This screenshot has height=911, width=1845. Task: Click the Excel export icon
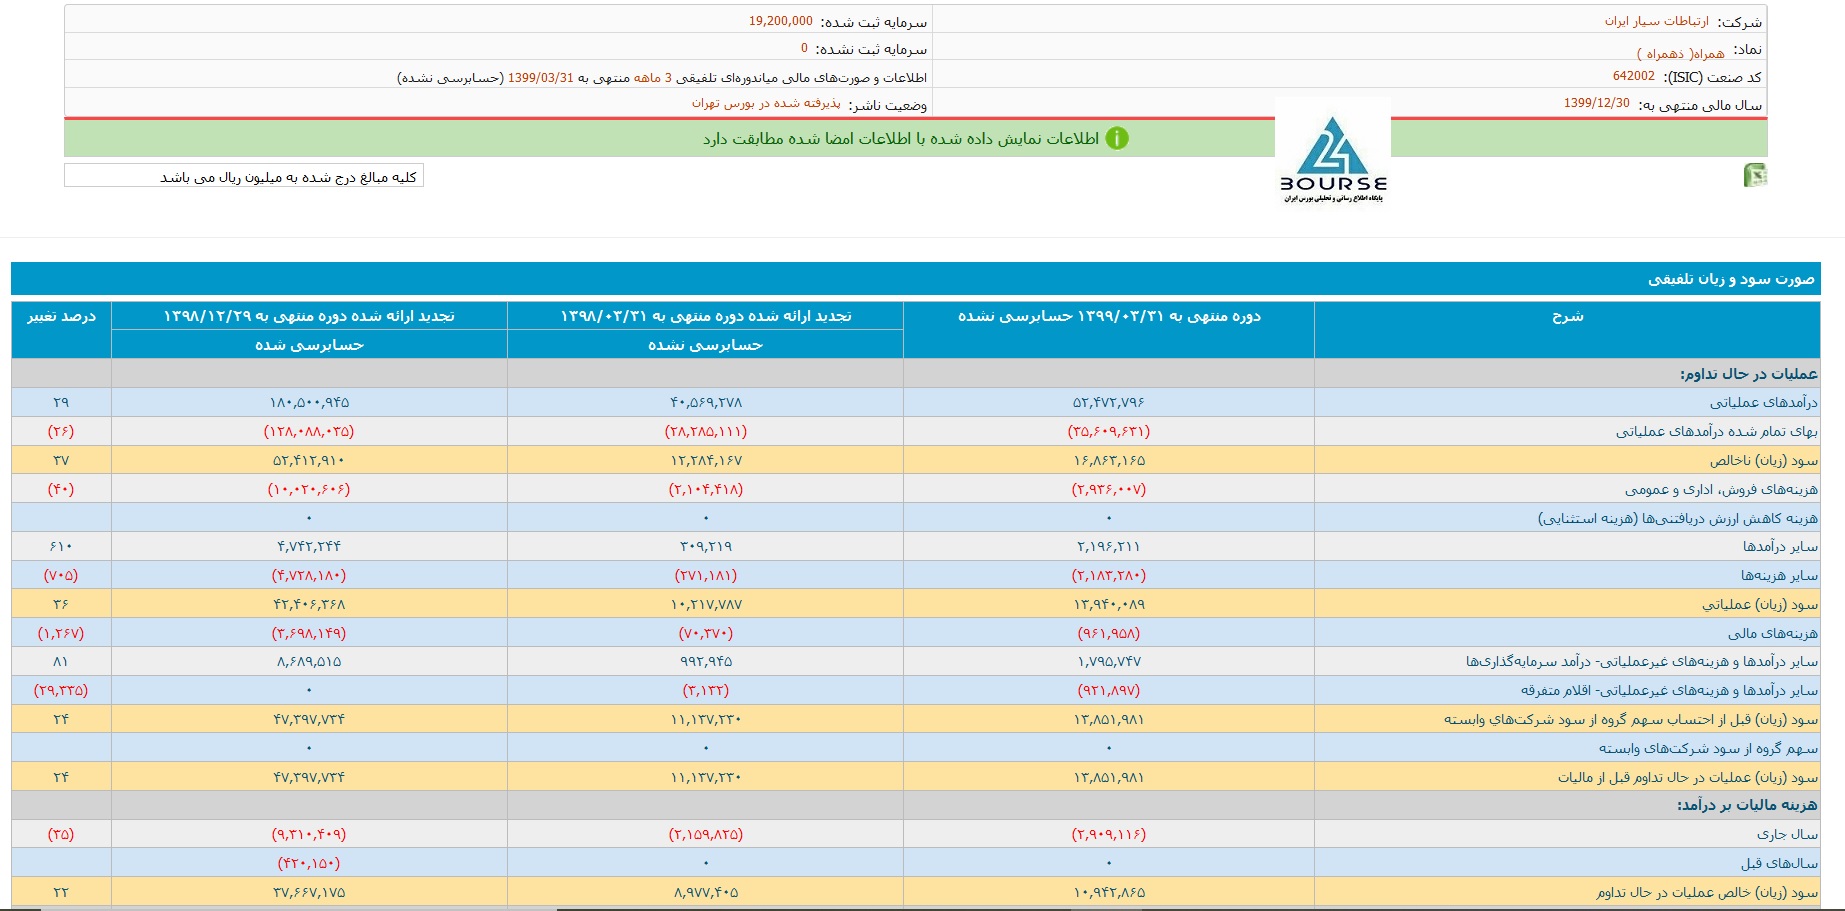1755,176
